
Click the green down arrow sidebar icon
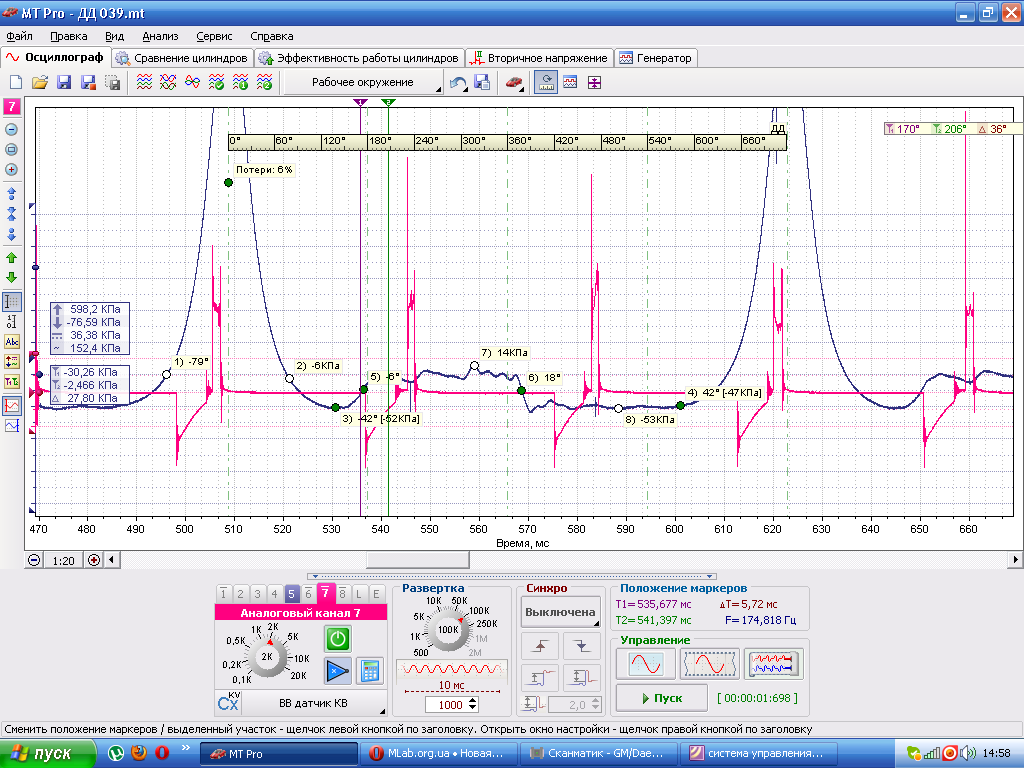[x=11, y=278]
